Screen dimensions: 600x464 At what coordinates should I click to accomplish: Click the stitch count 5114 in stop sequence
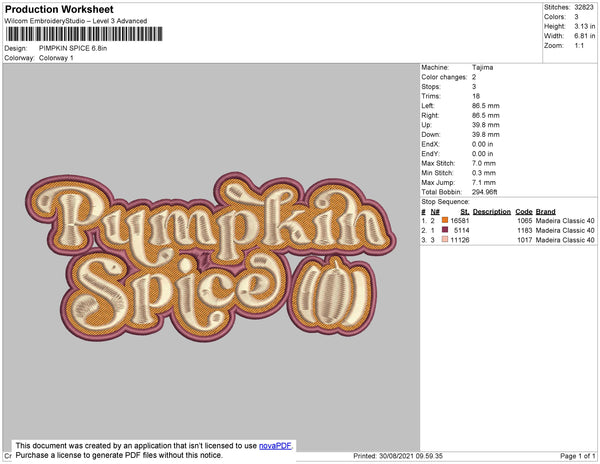[x=461, y=230]
